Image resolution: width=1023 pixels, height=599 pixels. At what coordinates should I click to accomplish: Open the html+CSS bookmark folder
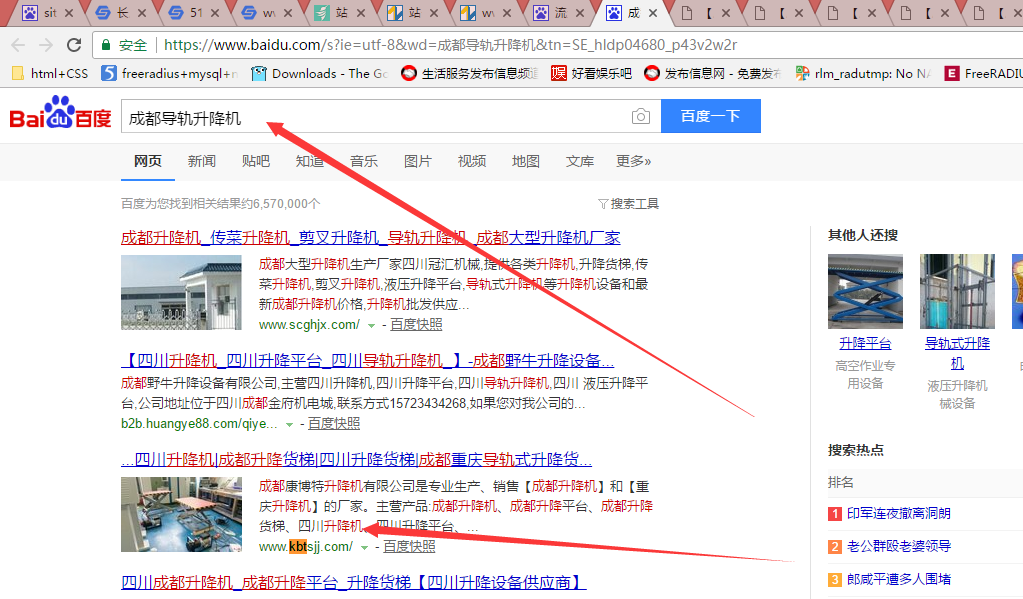(x=50, y=74)
